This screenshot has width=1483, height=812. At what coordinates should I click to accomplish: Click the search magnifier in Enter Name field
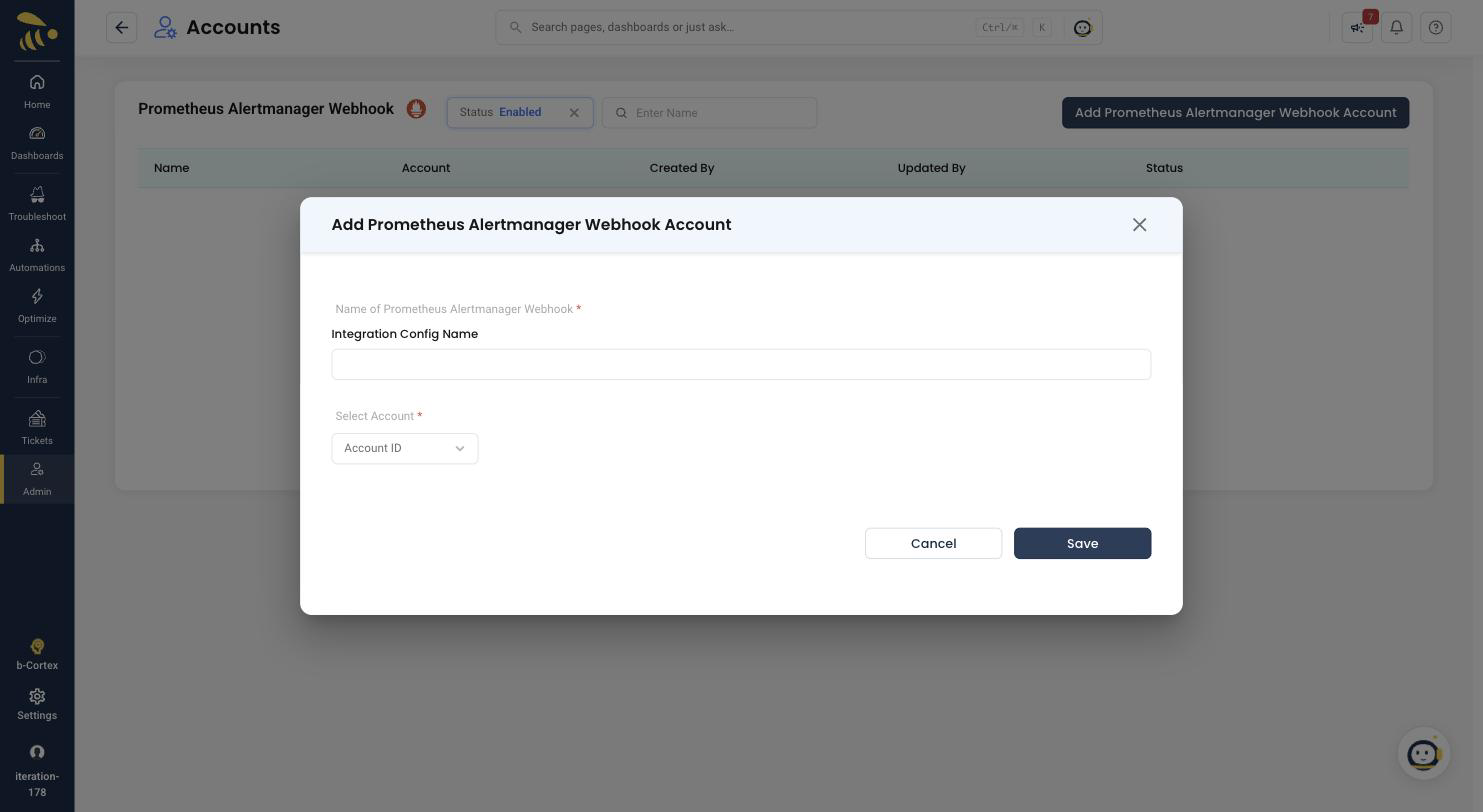[x=621, y=113]
